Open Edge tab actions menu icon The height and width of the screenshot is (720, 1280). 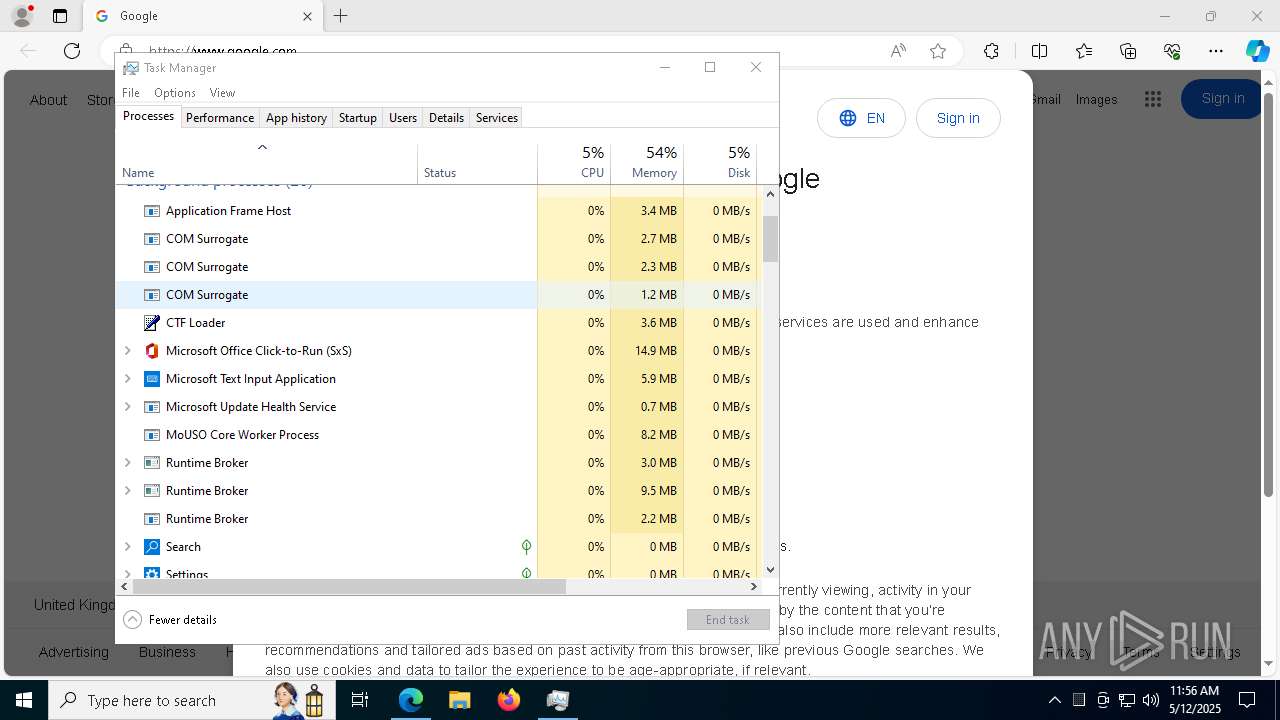60,16
